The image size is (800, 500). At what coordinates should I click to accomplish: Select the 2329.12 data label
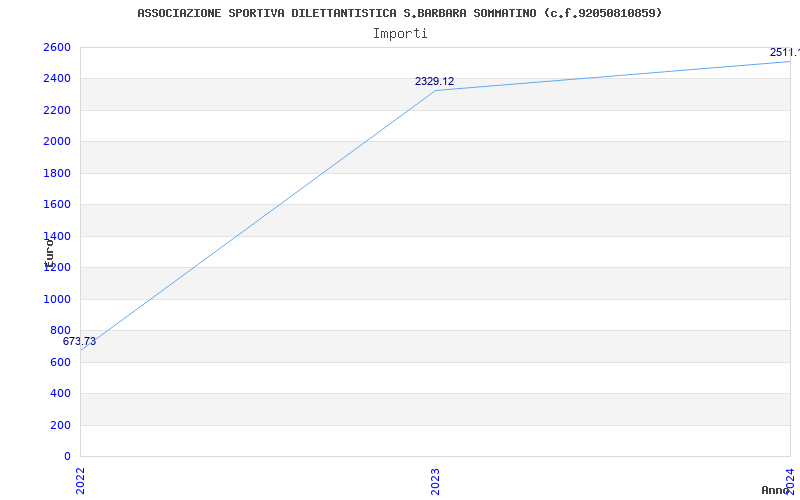click(x=434, y=82)
